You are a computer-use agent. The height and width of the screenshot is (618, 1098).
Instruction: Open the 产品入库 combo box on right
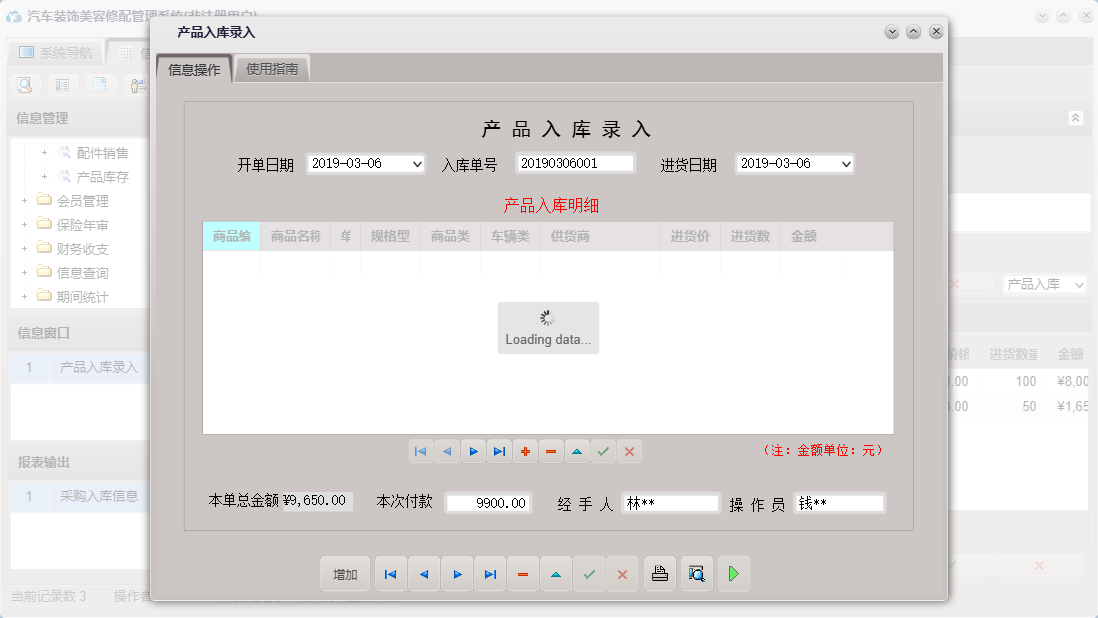1044,284
